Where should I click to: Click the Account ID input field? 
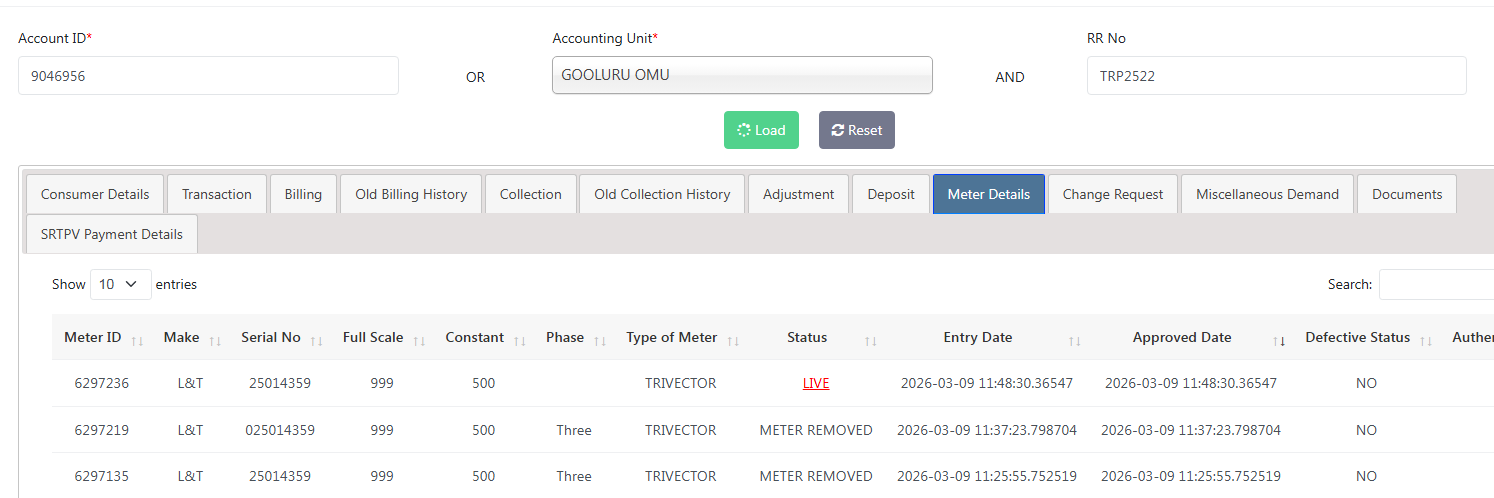208,75
